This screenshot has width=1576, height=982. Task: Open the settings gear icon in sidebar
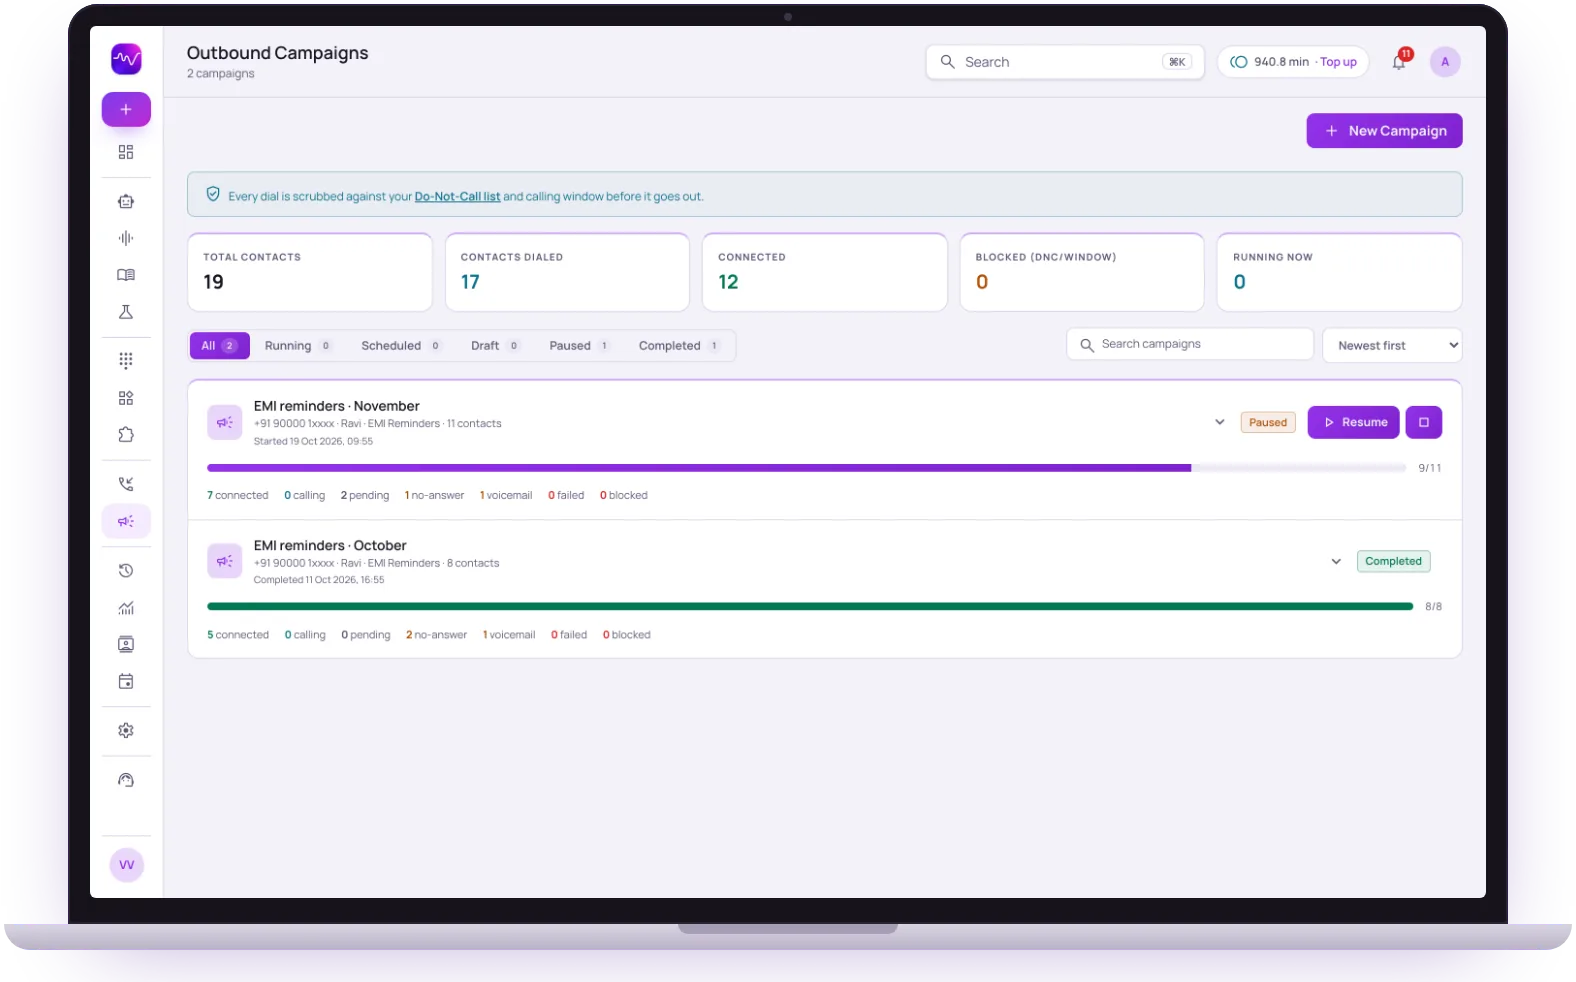point(126,731)
